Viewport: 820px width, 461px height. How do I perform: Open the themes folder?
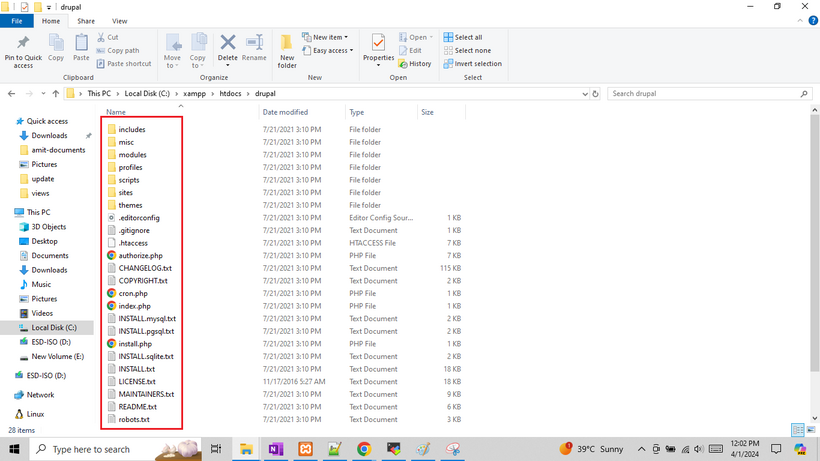(x=130, y=205)
